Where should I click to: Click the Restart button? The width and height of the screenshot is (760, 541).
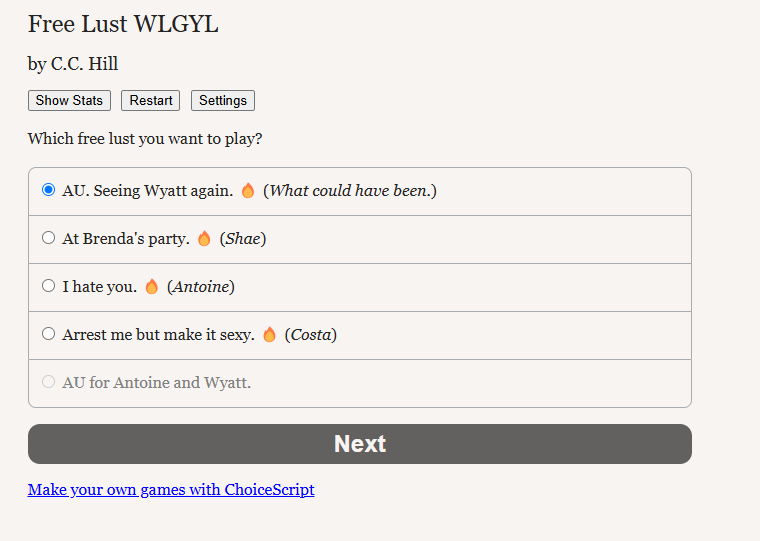click(x=151, y=100)
